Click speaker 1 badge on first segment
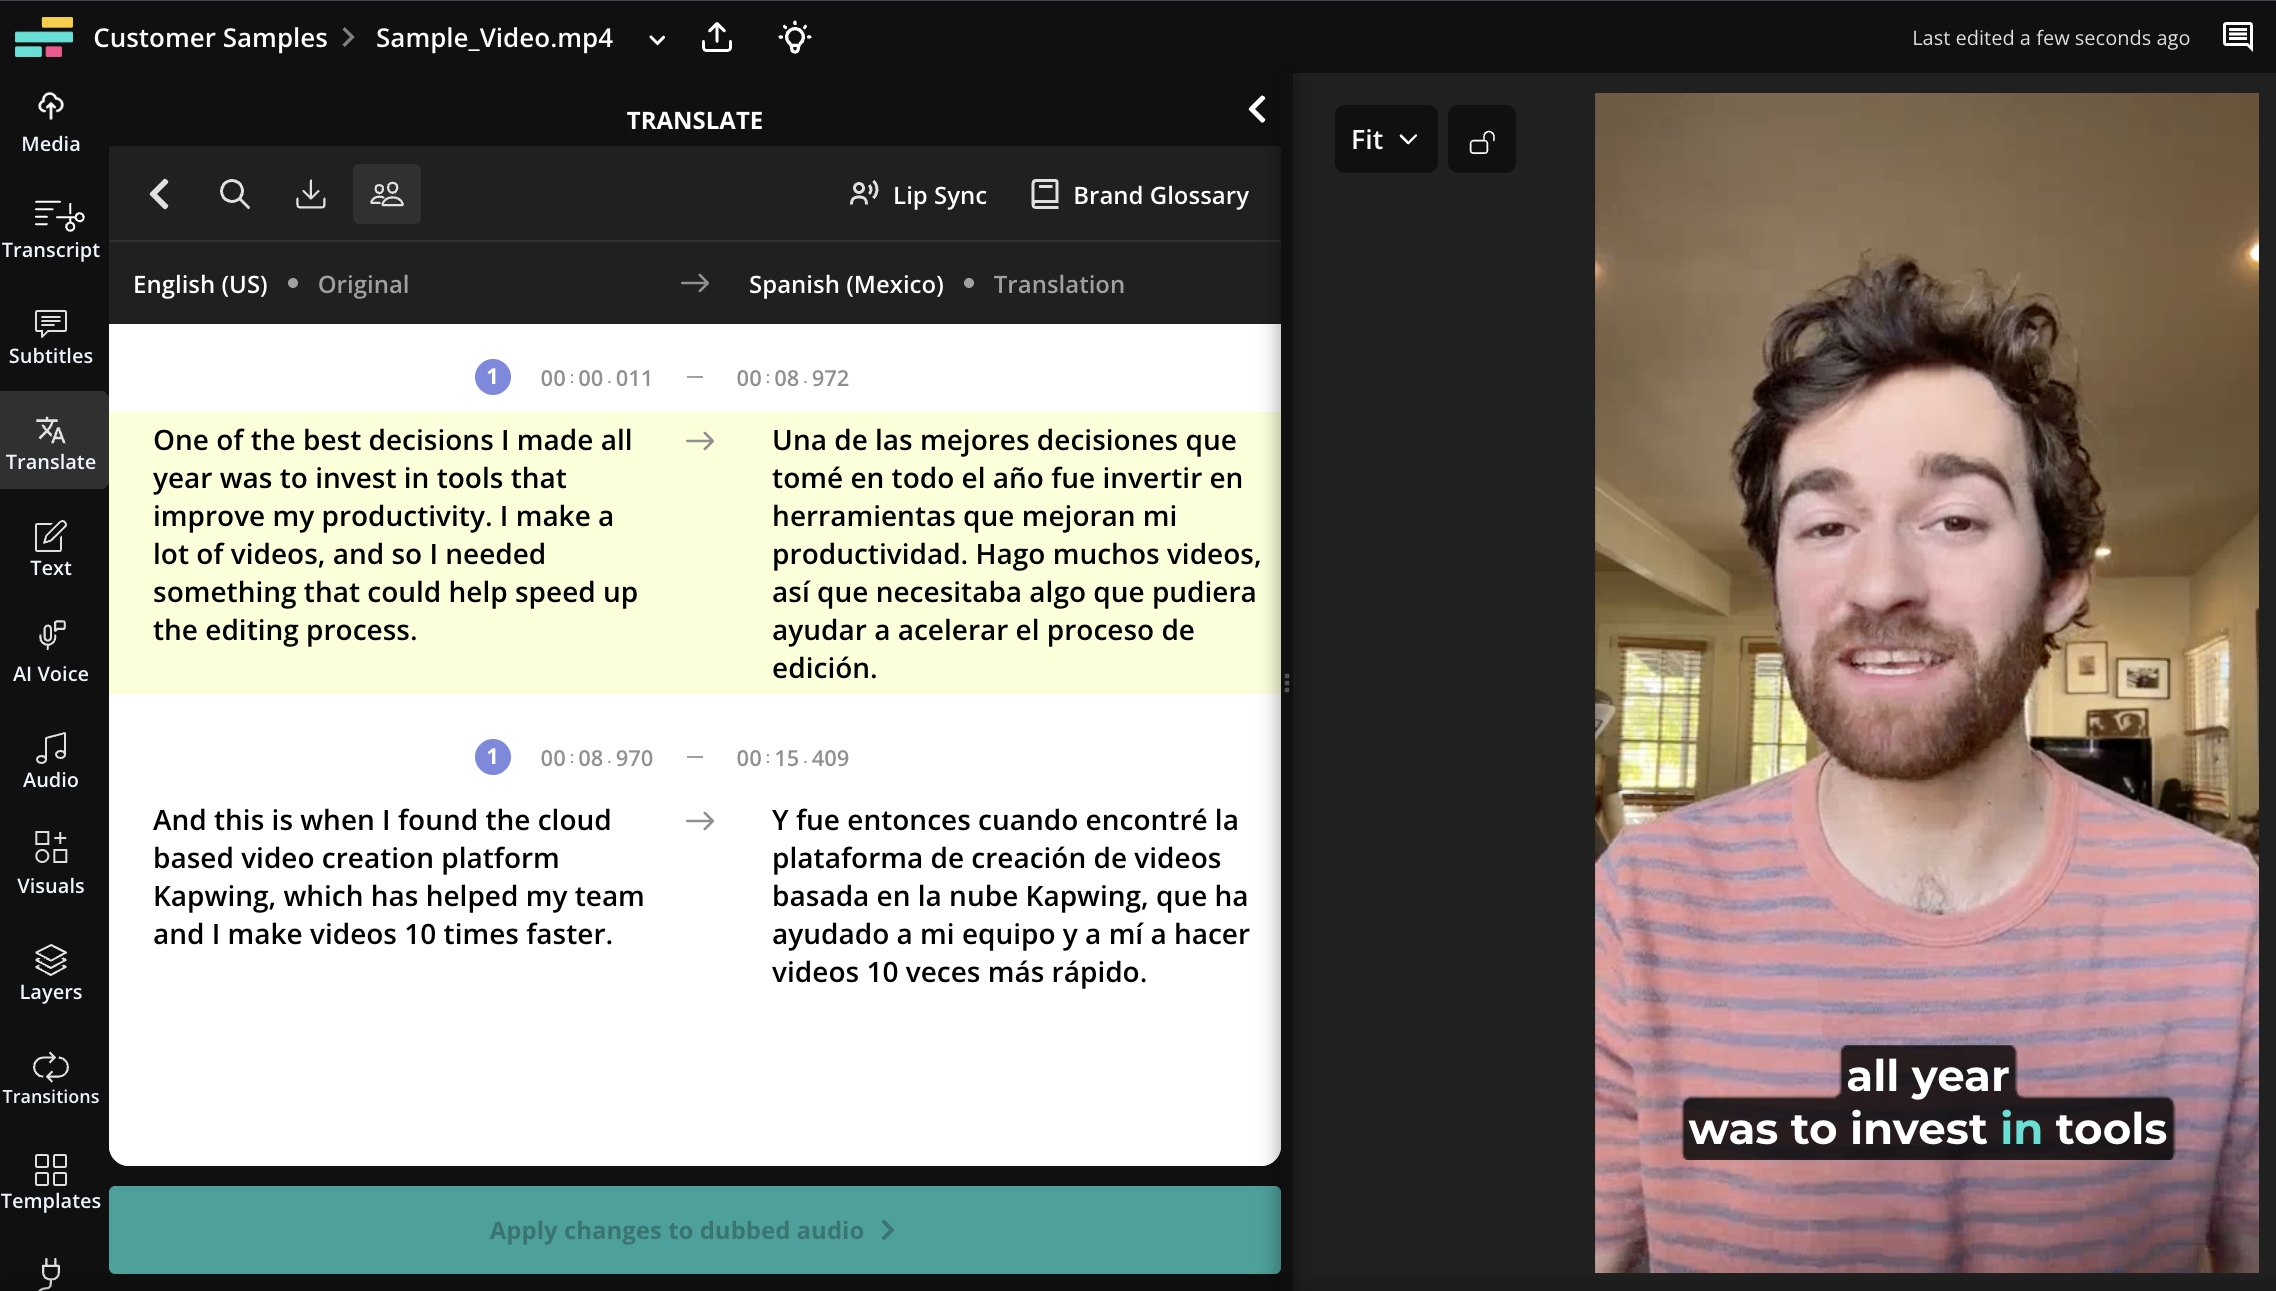This screenshot has width=2276, height=1291. [493, 377]
